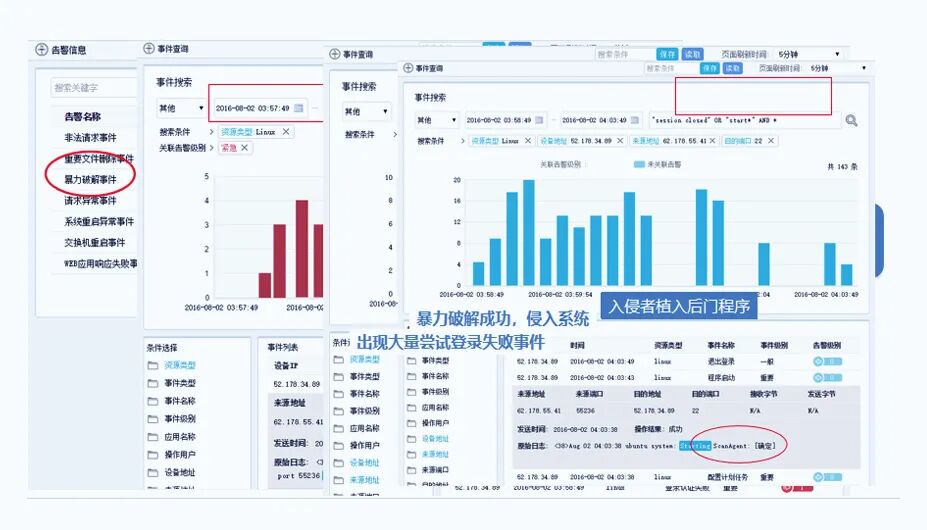Click the tallest blue bar in front chart

pos(529,232)
